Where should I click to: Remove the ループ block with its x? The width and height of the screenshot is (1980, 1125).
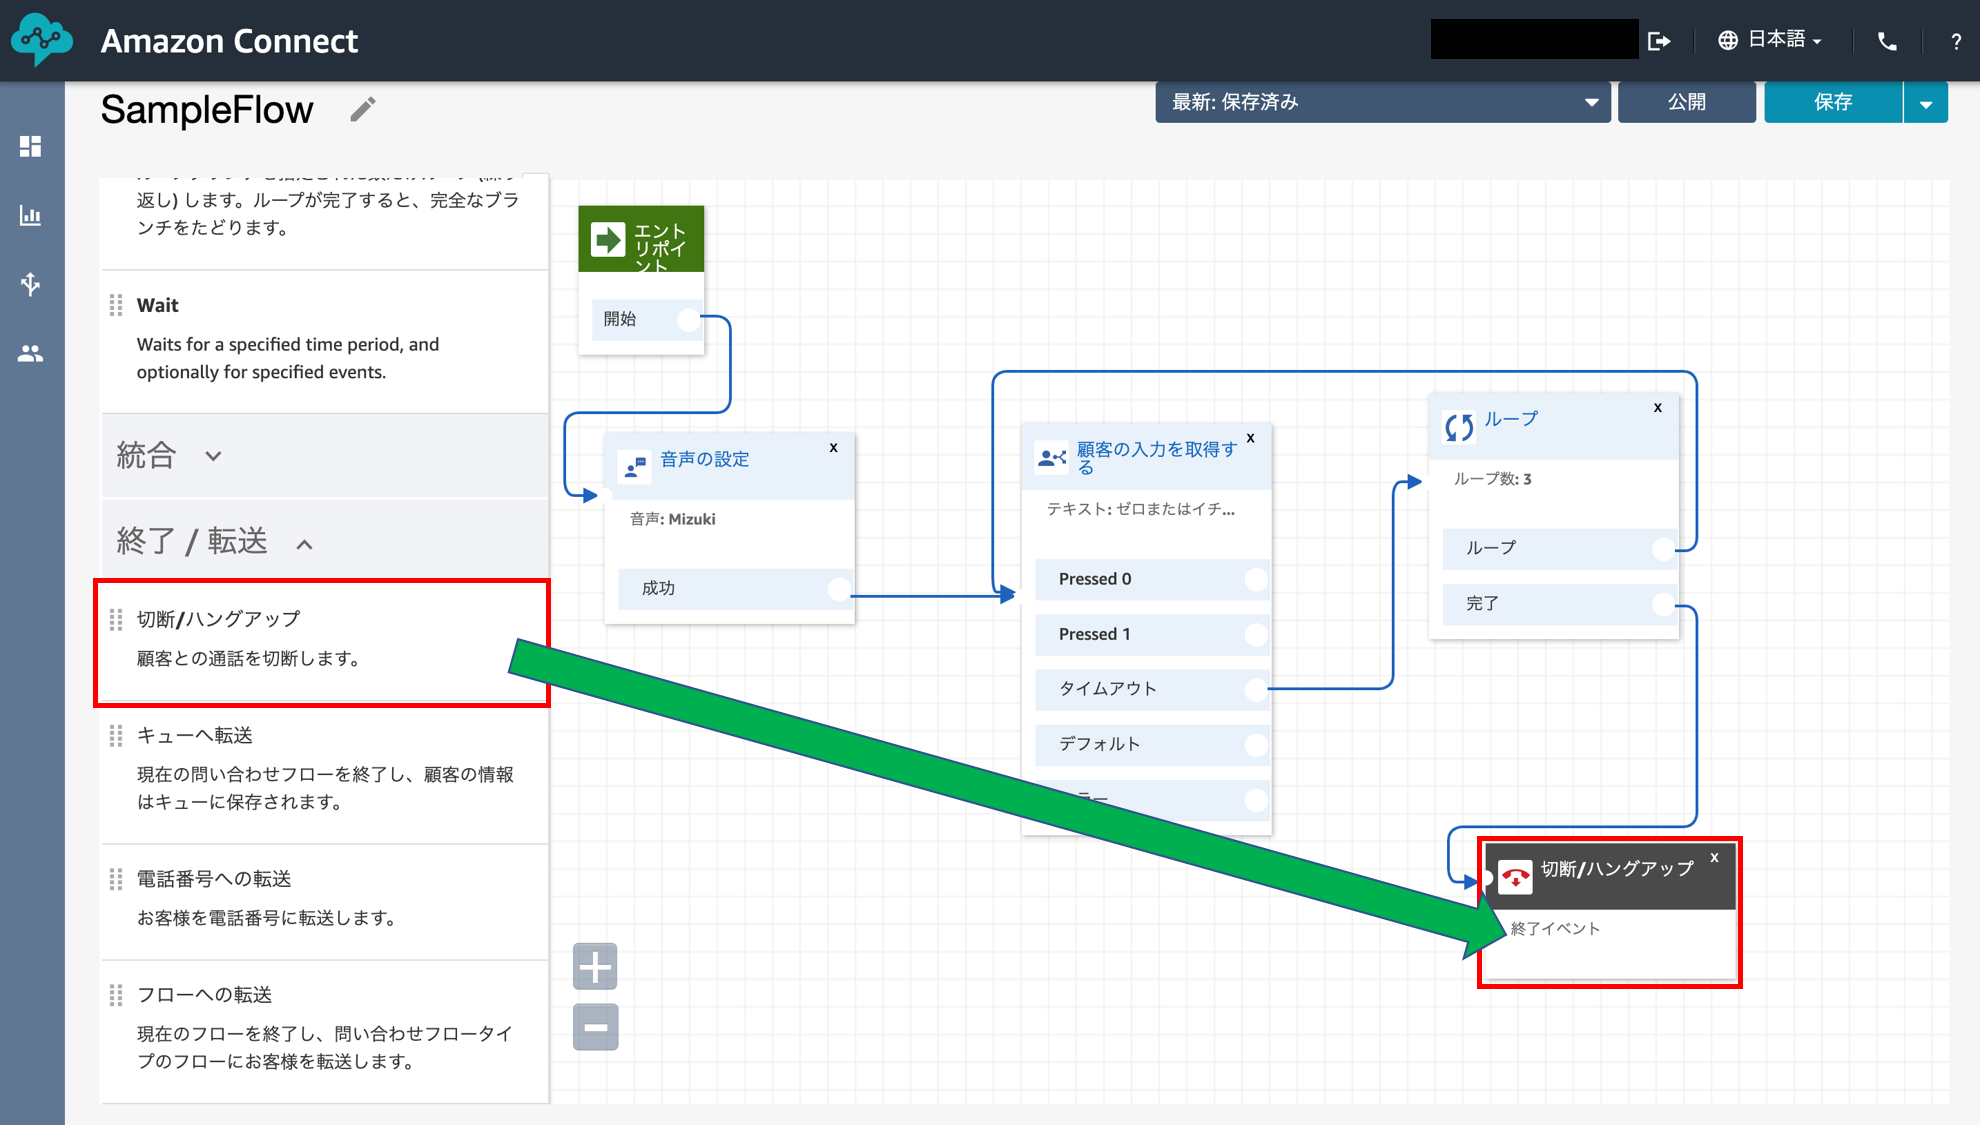[1658, 408]
